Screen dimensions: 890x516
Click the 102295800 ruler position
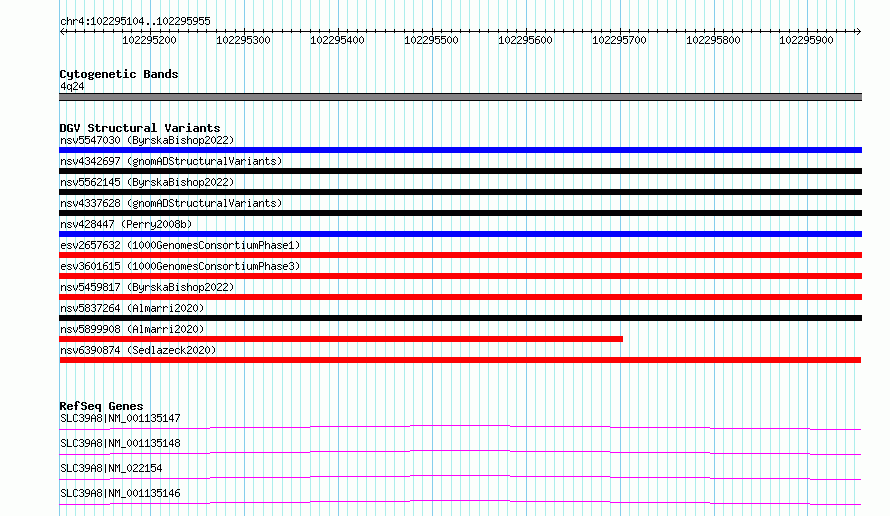pyautogui.click(x=713, y=40)
